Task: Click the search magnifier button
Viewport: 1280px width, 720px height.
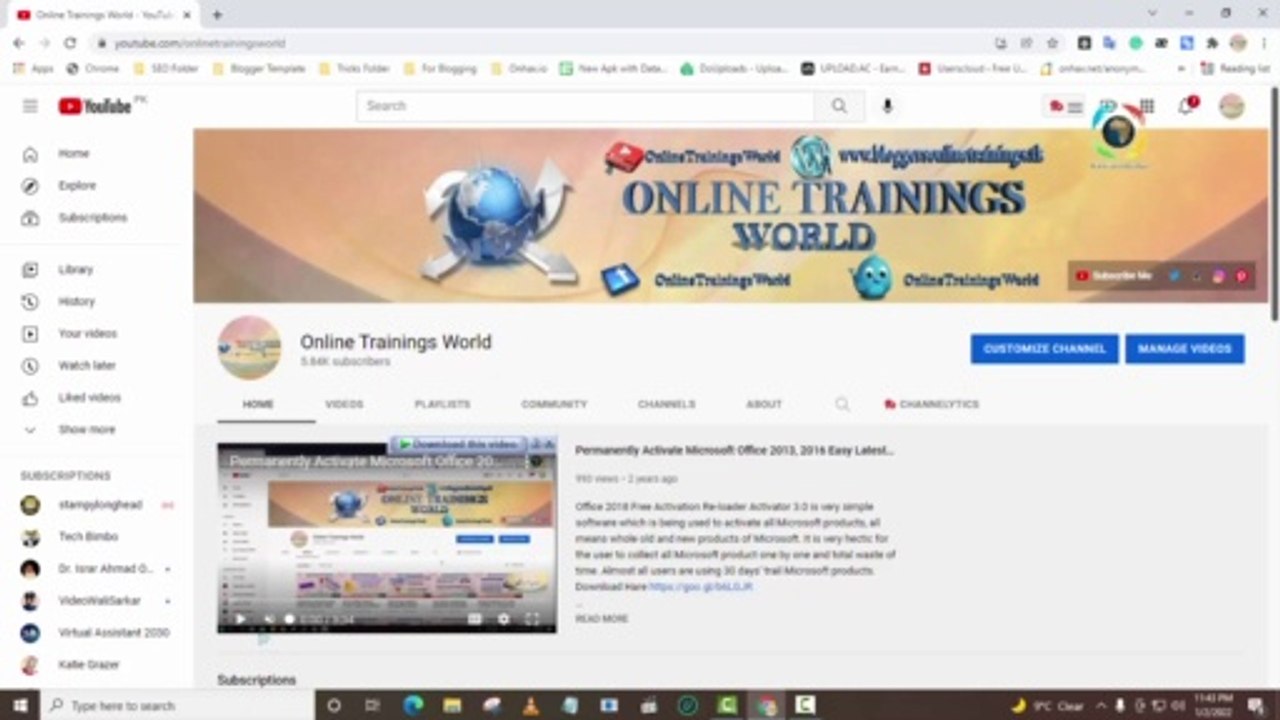Action: coord(839,106)
